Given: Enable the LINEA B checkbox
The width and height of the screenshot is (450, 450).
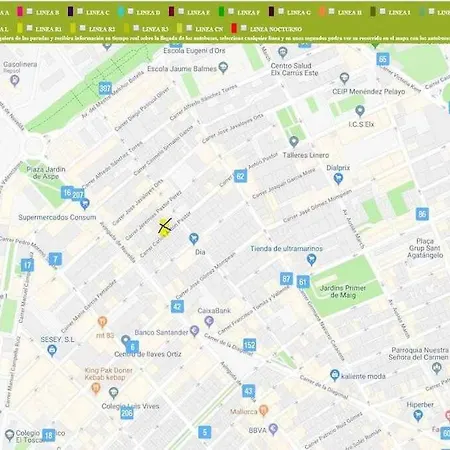Looking at the screenshot, I should point(30,11).
